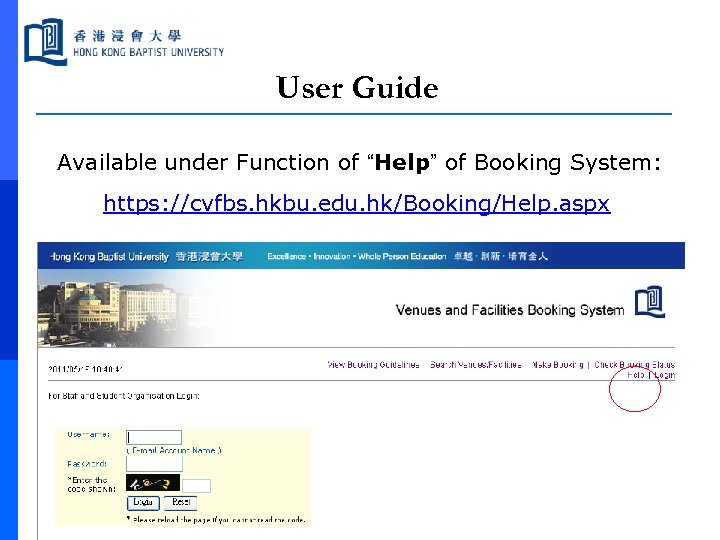
Task: Focus the Password input field
Action: pos(154,464)
